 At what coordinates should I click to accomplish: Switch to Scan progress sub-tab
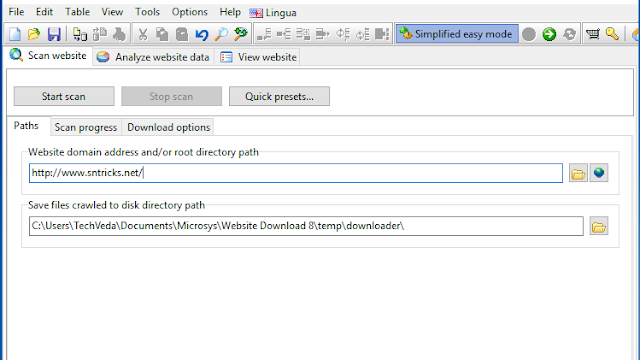tap(86, 127)
